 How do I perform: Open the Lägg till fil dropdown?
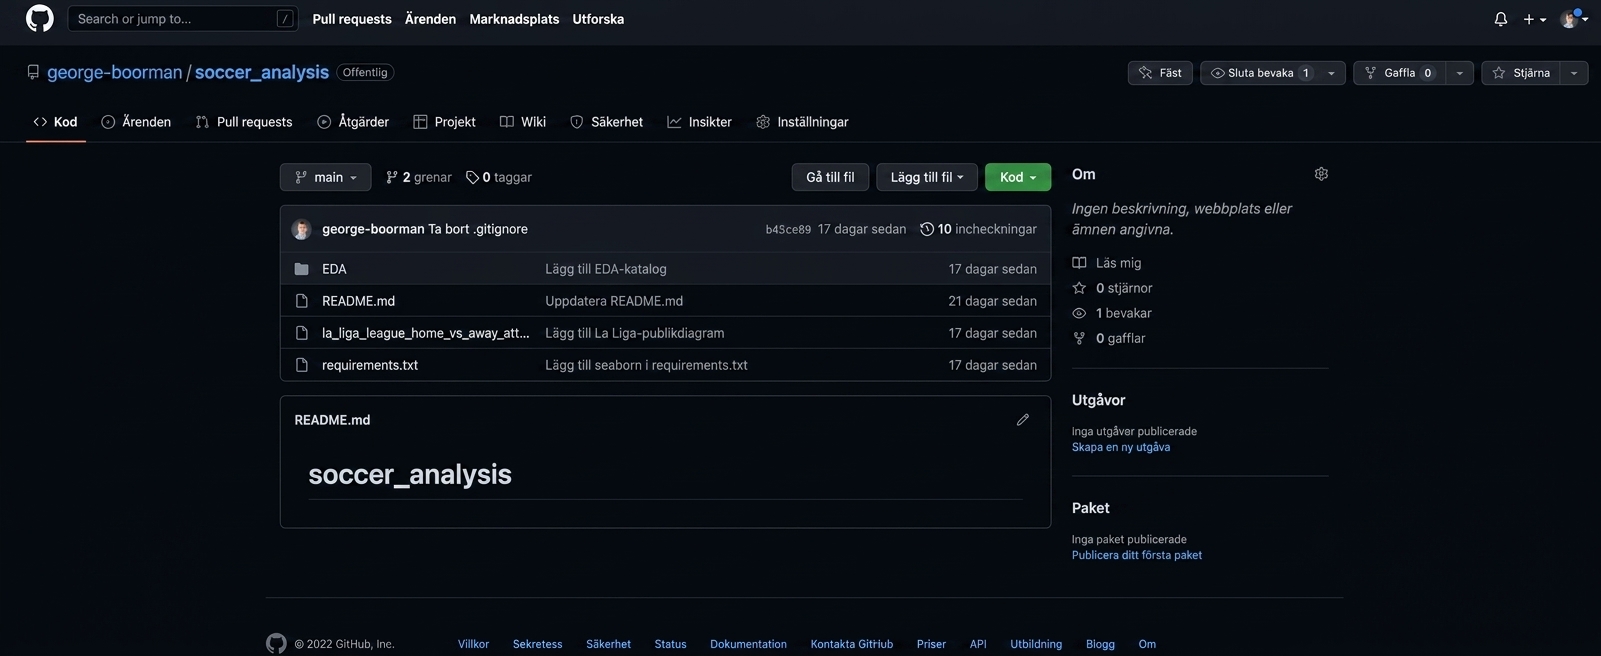[x=927, y=177]
